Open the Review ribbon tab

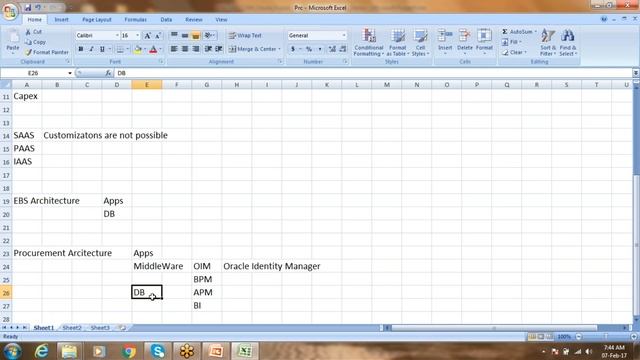click(193, 20)
